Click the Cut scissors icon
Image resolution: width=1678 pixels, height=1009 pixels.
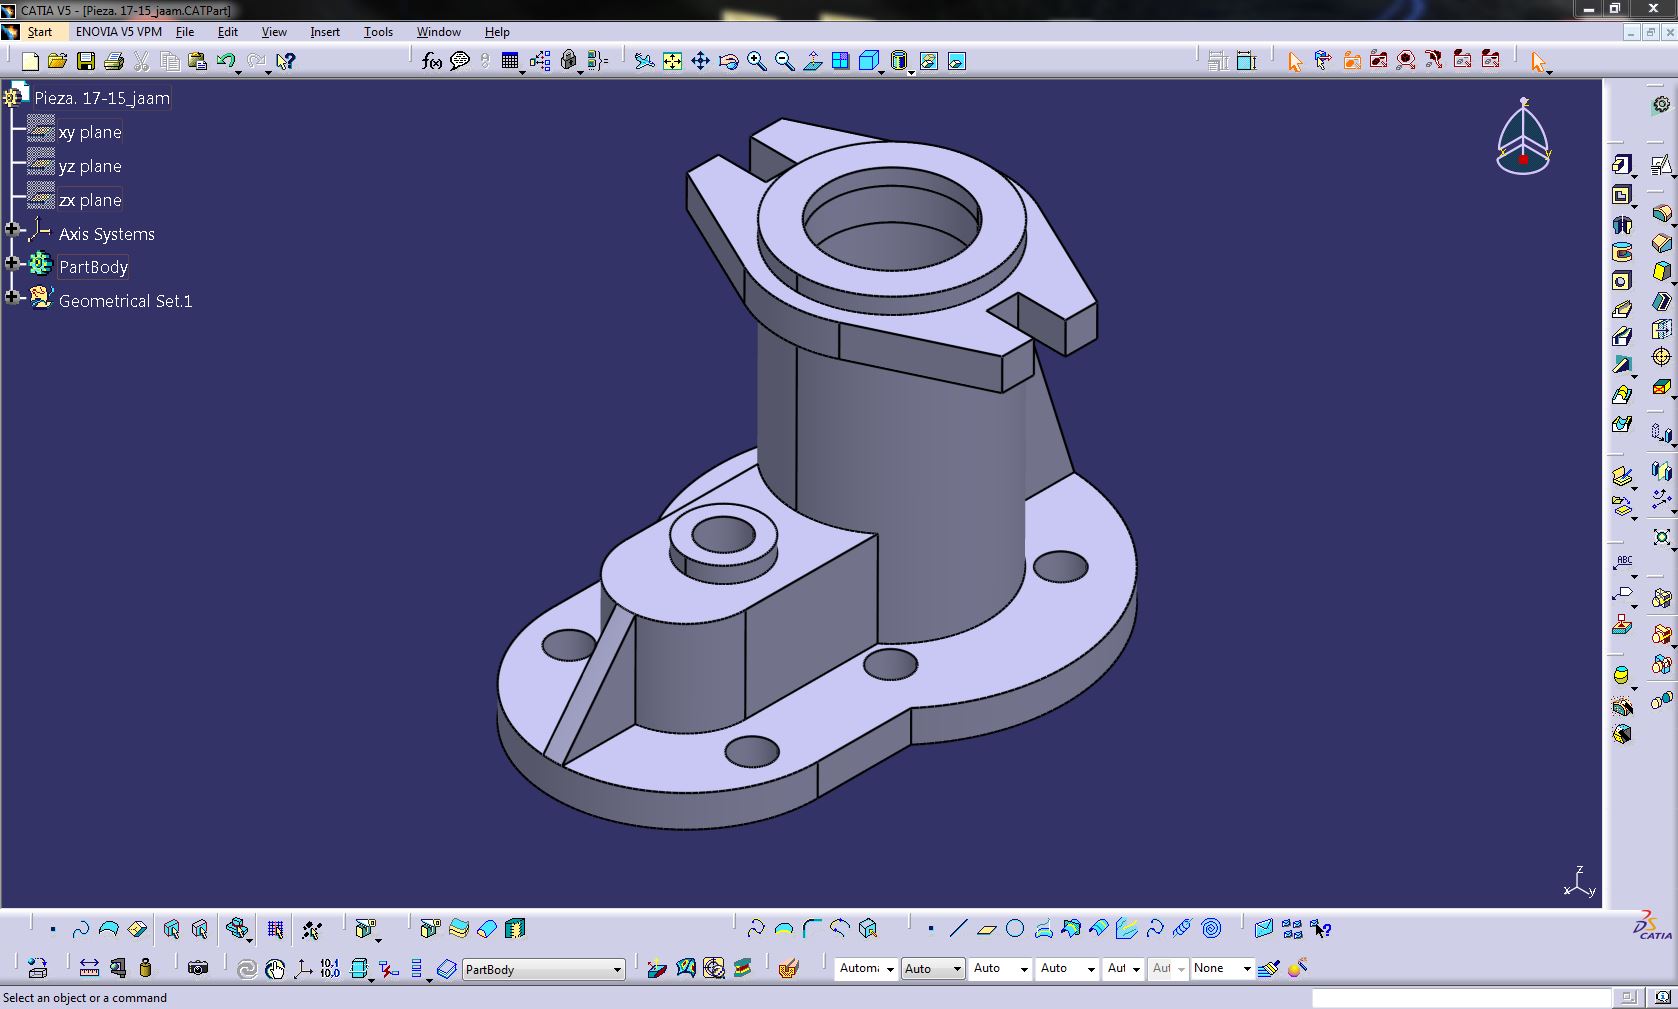click(142, 61)
